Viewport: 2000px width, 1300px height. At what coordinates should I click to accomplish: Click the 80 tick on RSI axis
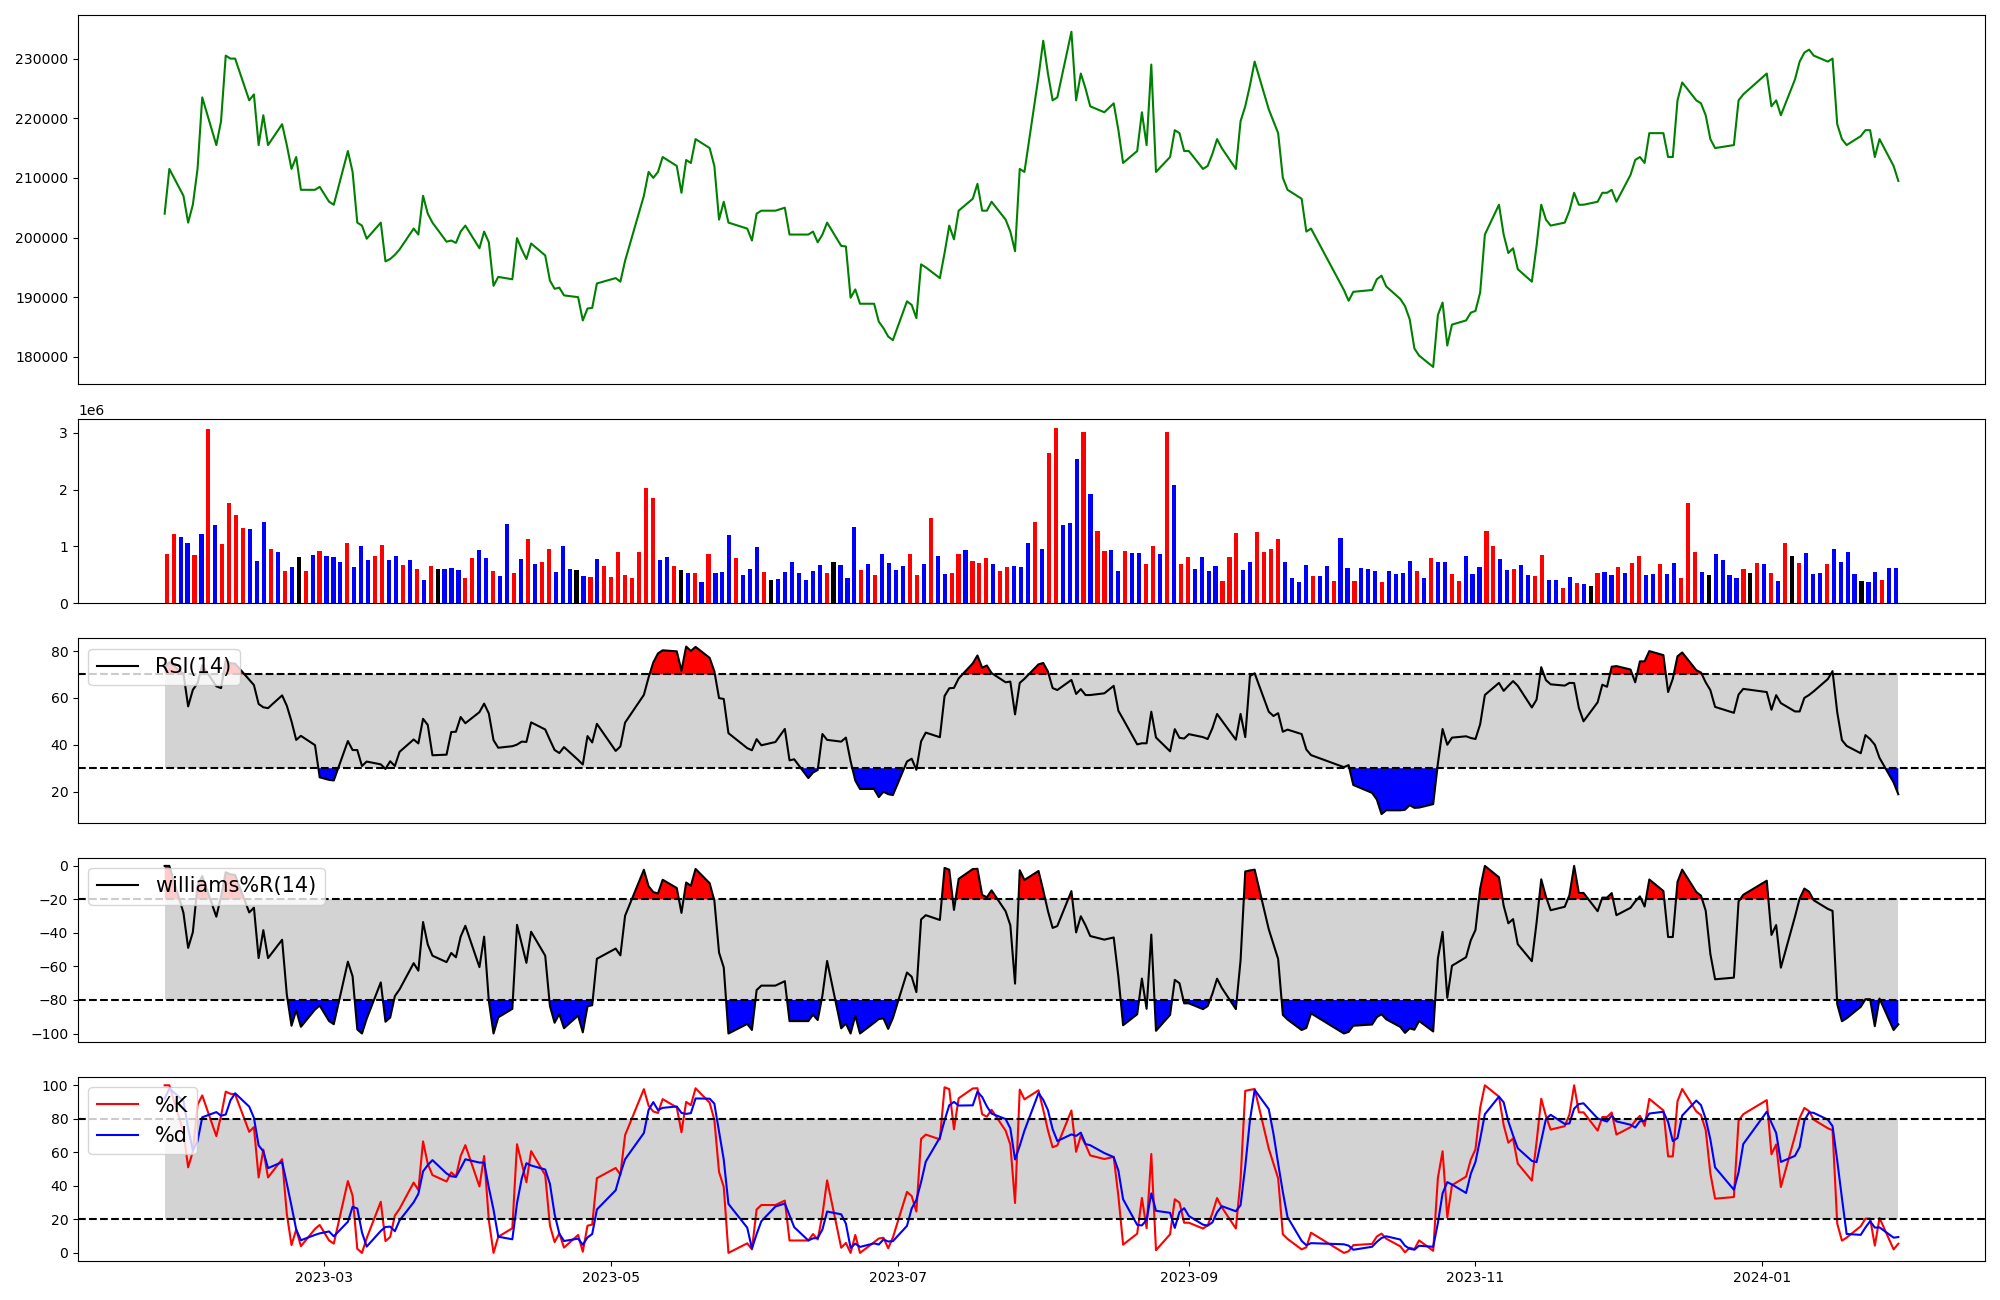[x=60, y=652]
